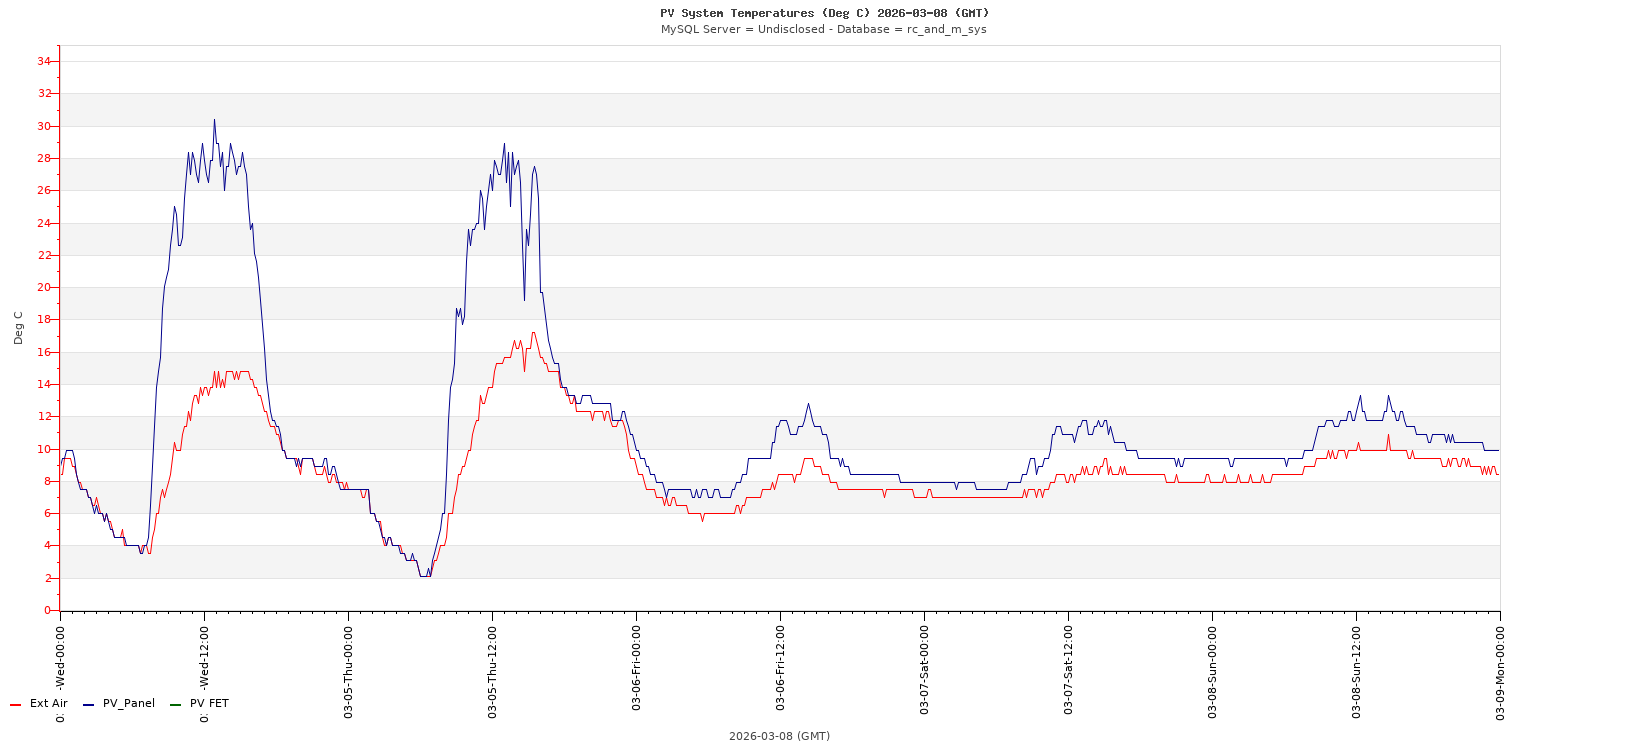Select the 03-06-Fri-00:00 x-axis marker
1650x750 pixels.
pyautogui.click(x=636, y=672)
